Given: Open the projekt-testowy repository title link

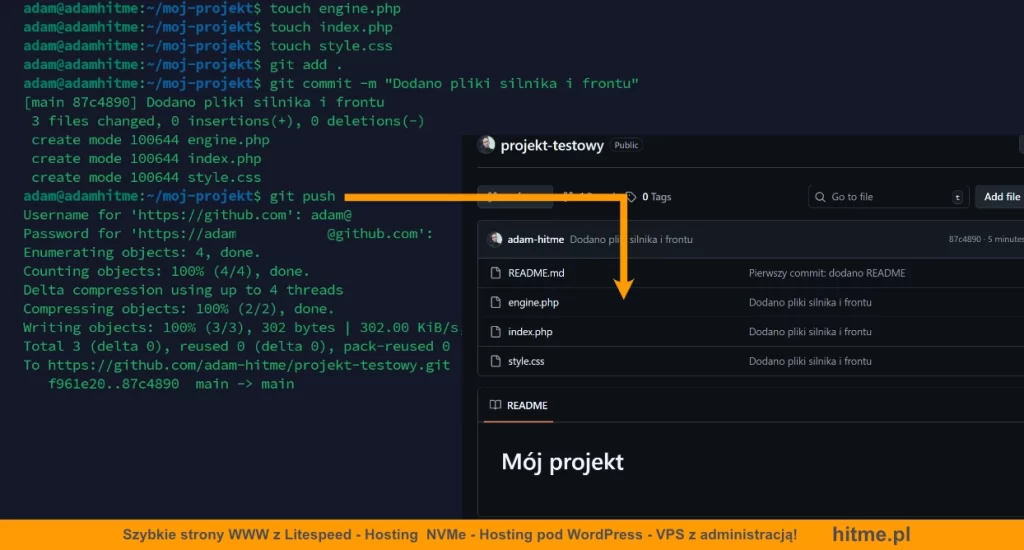Looking at the screenshot, I should tap(552, 146).
